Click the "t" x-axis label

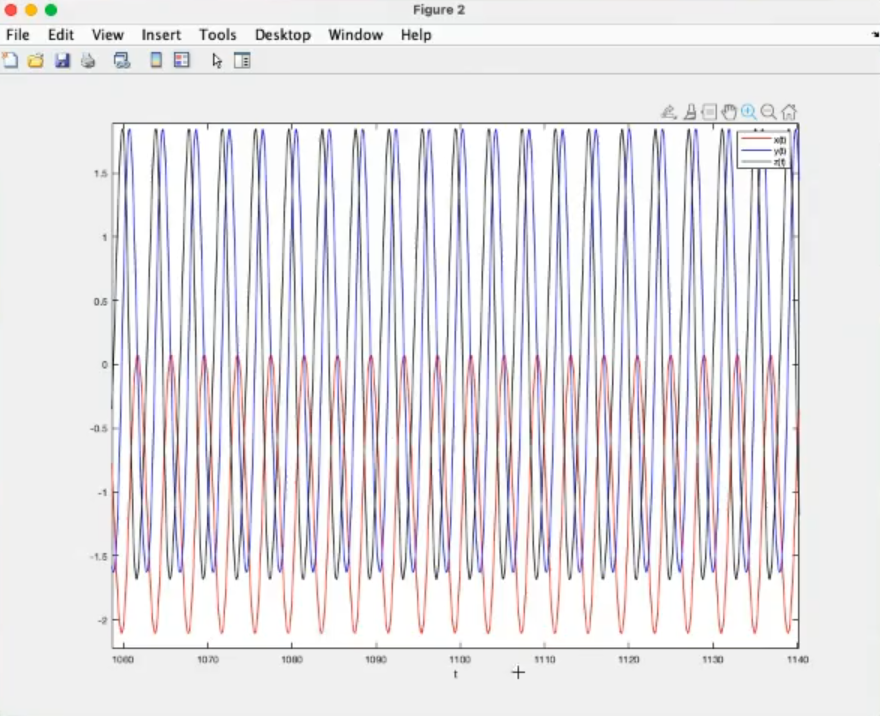coord(455,674)
